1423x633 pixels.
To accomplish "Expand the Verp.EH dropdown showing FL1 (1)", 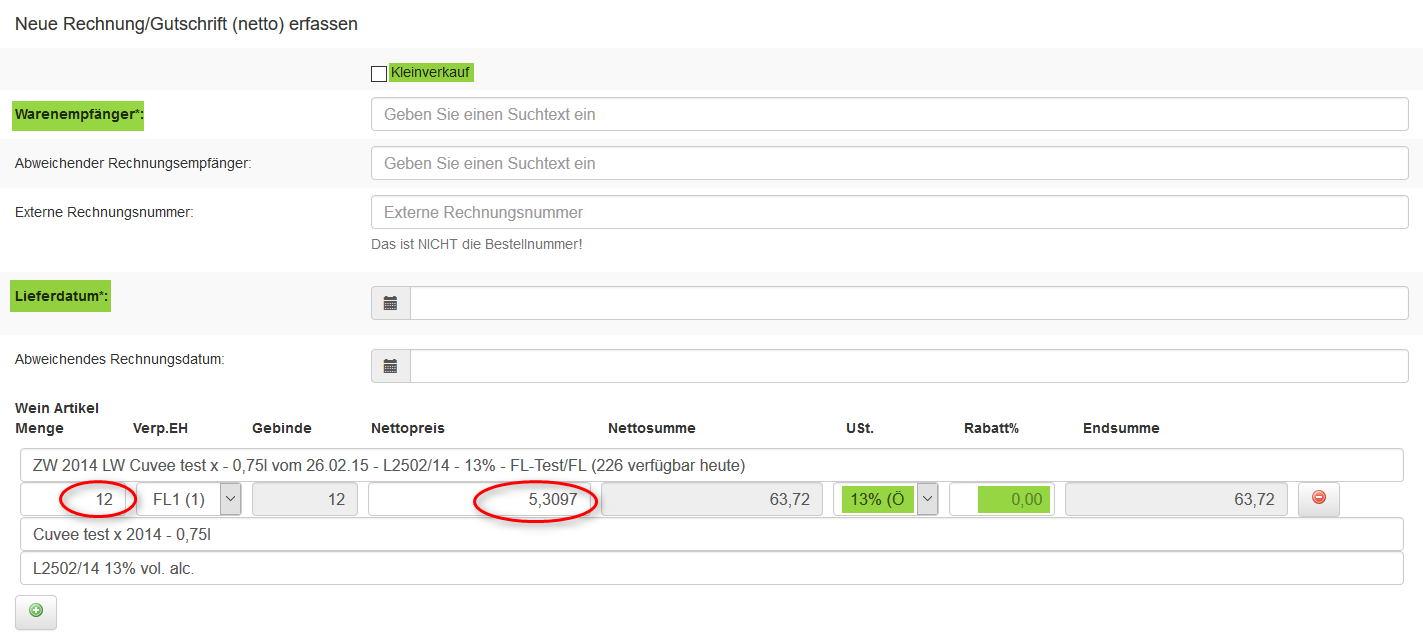I will click(230, 499).
